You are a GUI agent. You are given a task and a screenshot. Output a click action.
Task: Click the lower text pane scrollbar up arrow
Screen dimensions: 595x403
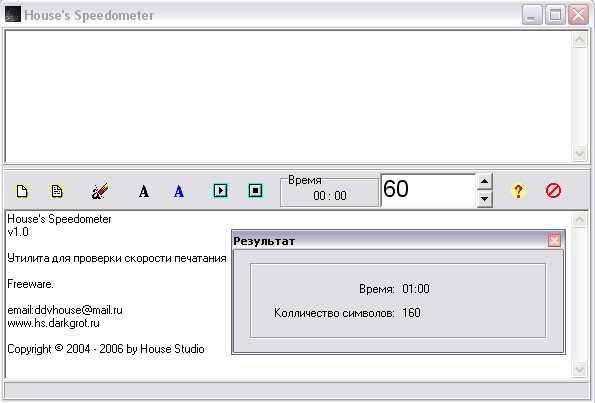coord(580,220)
